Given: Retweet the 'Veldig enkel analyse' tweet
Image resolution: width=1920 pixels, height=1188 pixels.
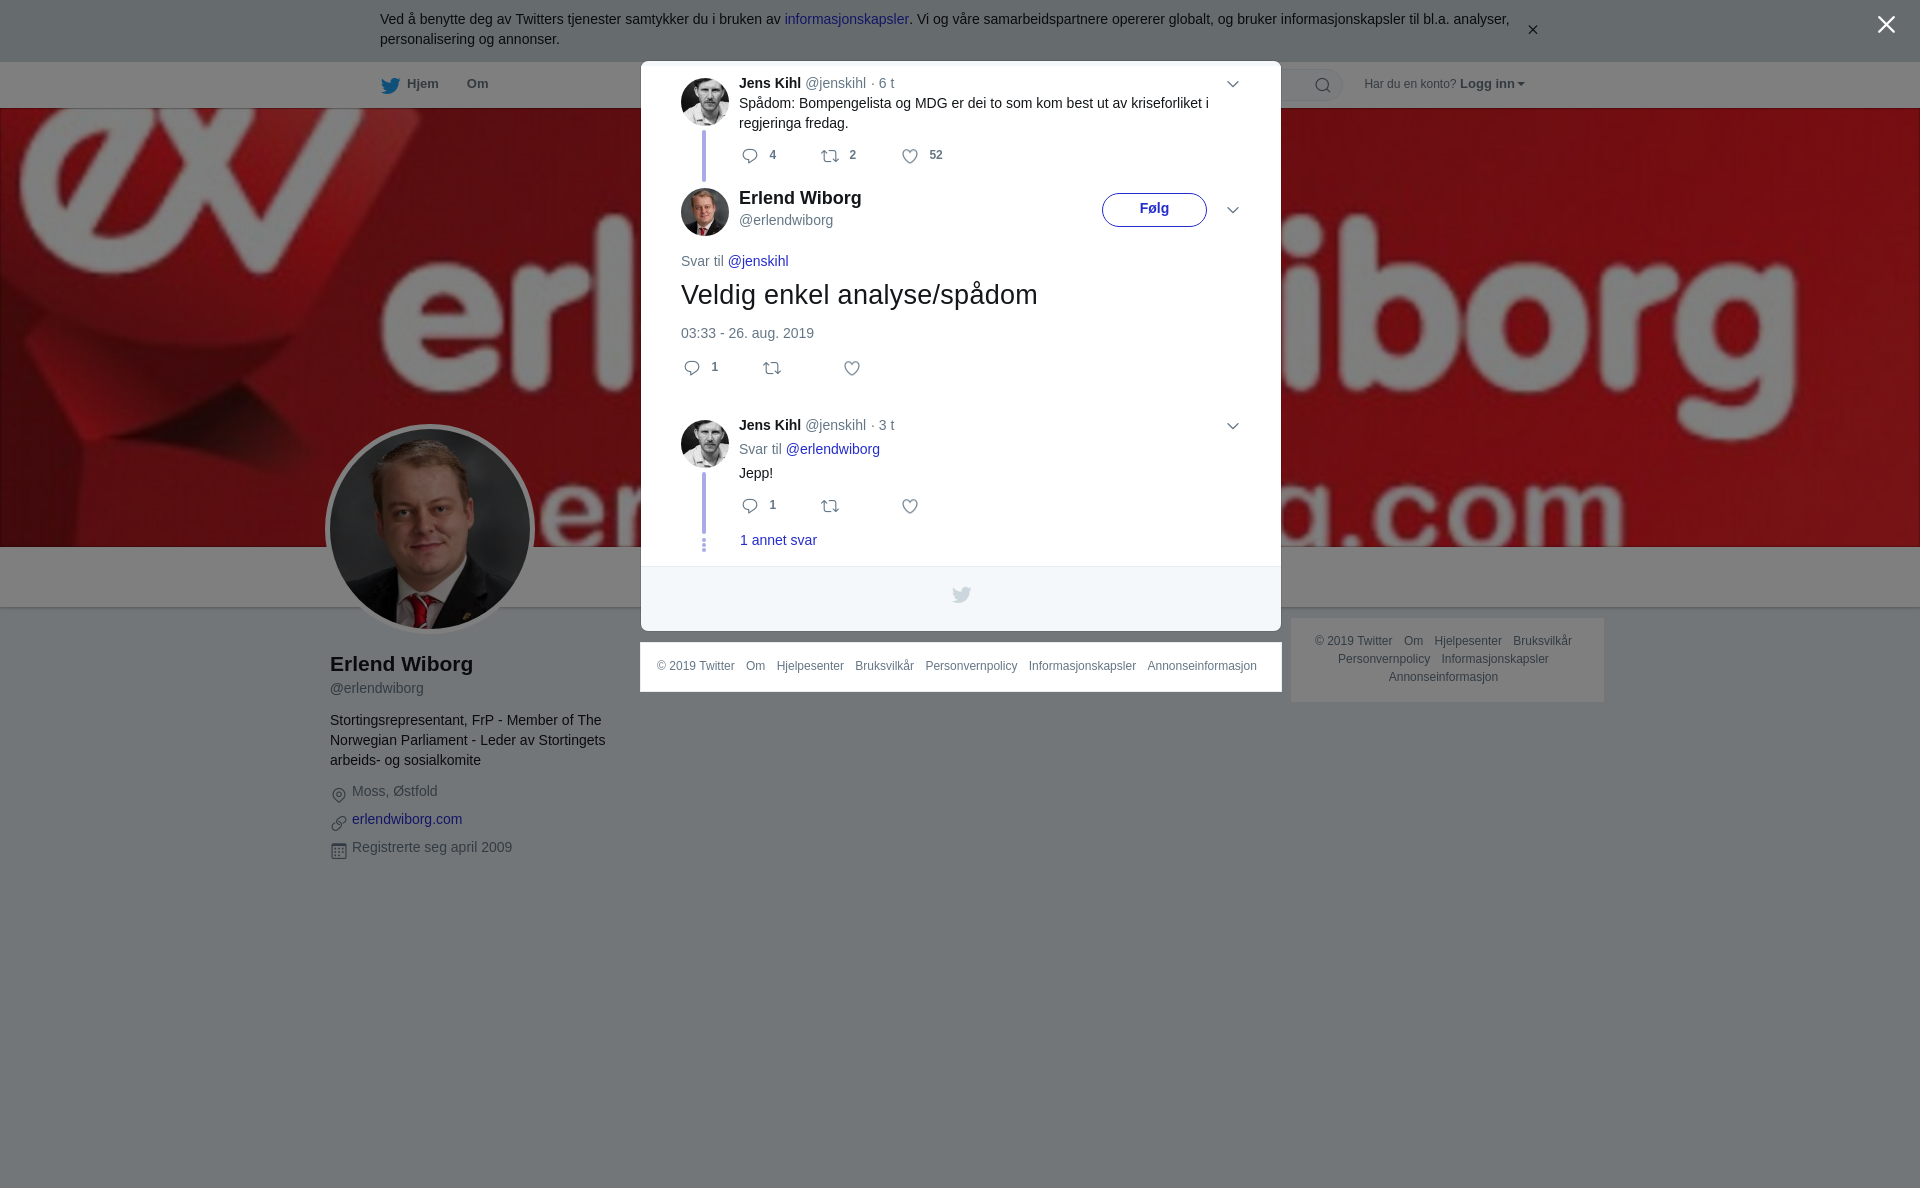Looking at the screenshot, I should (x=772, y=368).
